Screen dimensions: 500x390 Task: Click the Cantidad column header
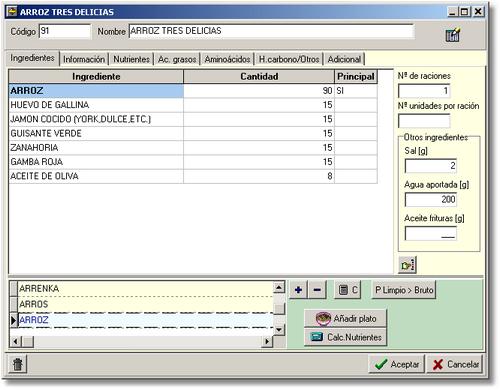pos(259,76)
